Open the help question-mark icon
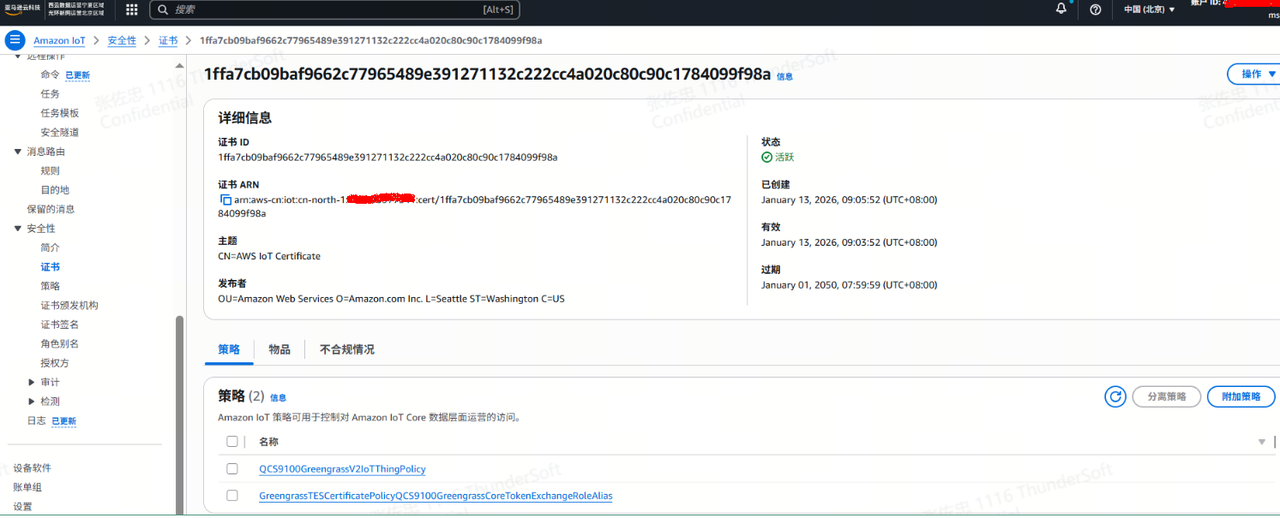This screenshot has width=1280, height=518. pos(1095,9)
